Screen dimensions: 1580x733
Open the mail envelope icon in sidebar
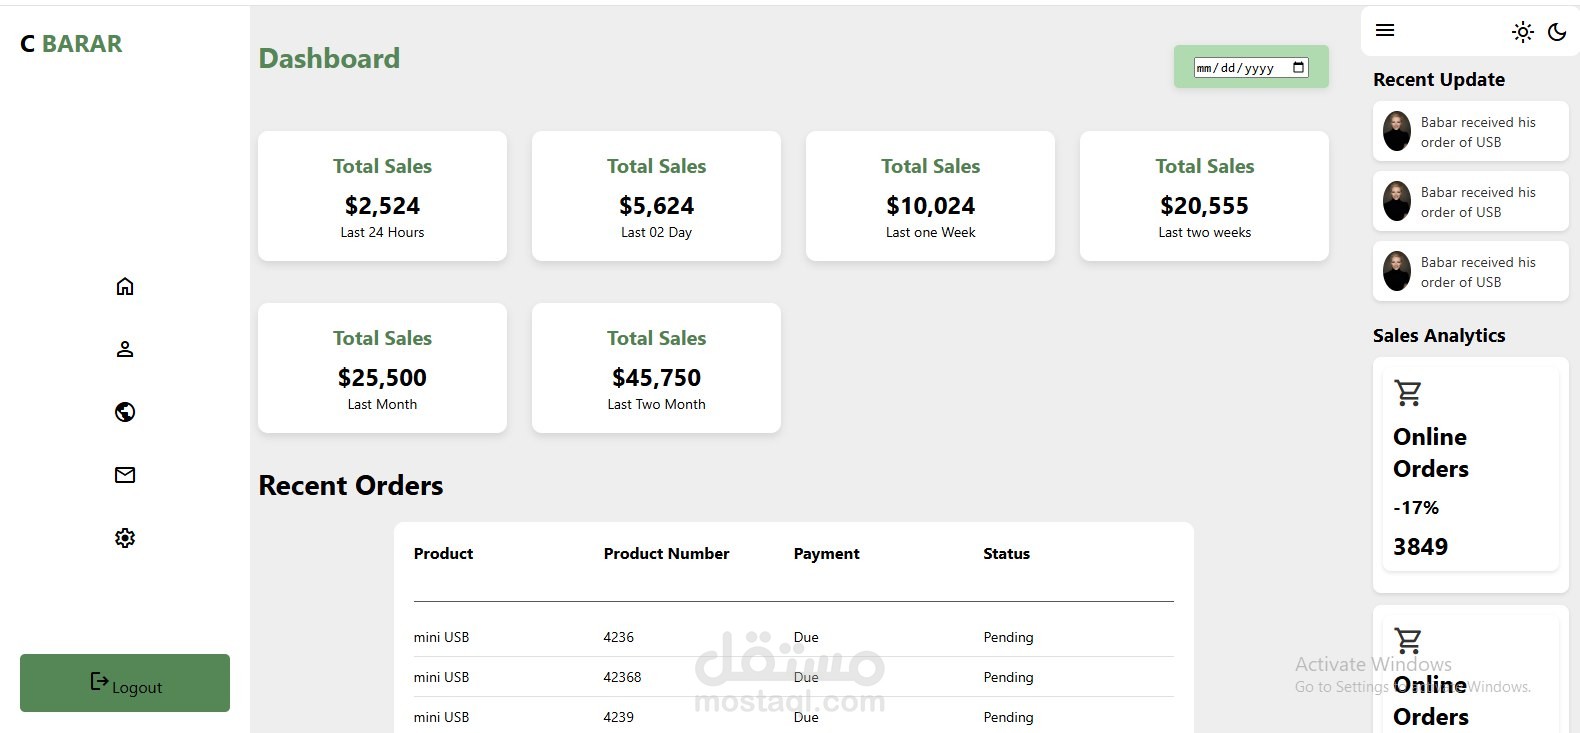125,475
